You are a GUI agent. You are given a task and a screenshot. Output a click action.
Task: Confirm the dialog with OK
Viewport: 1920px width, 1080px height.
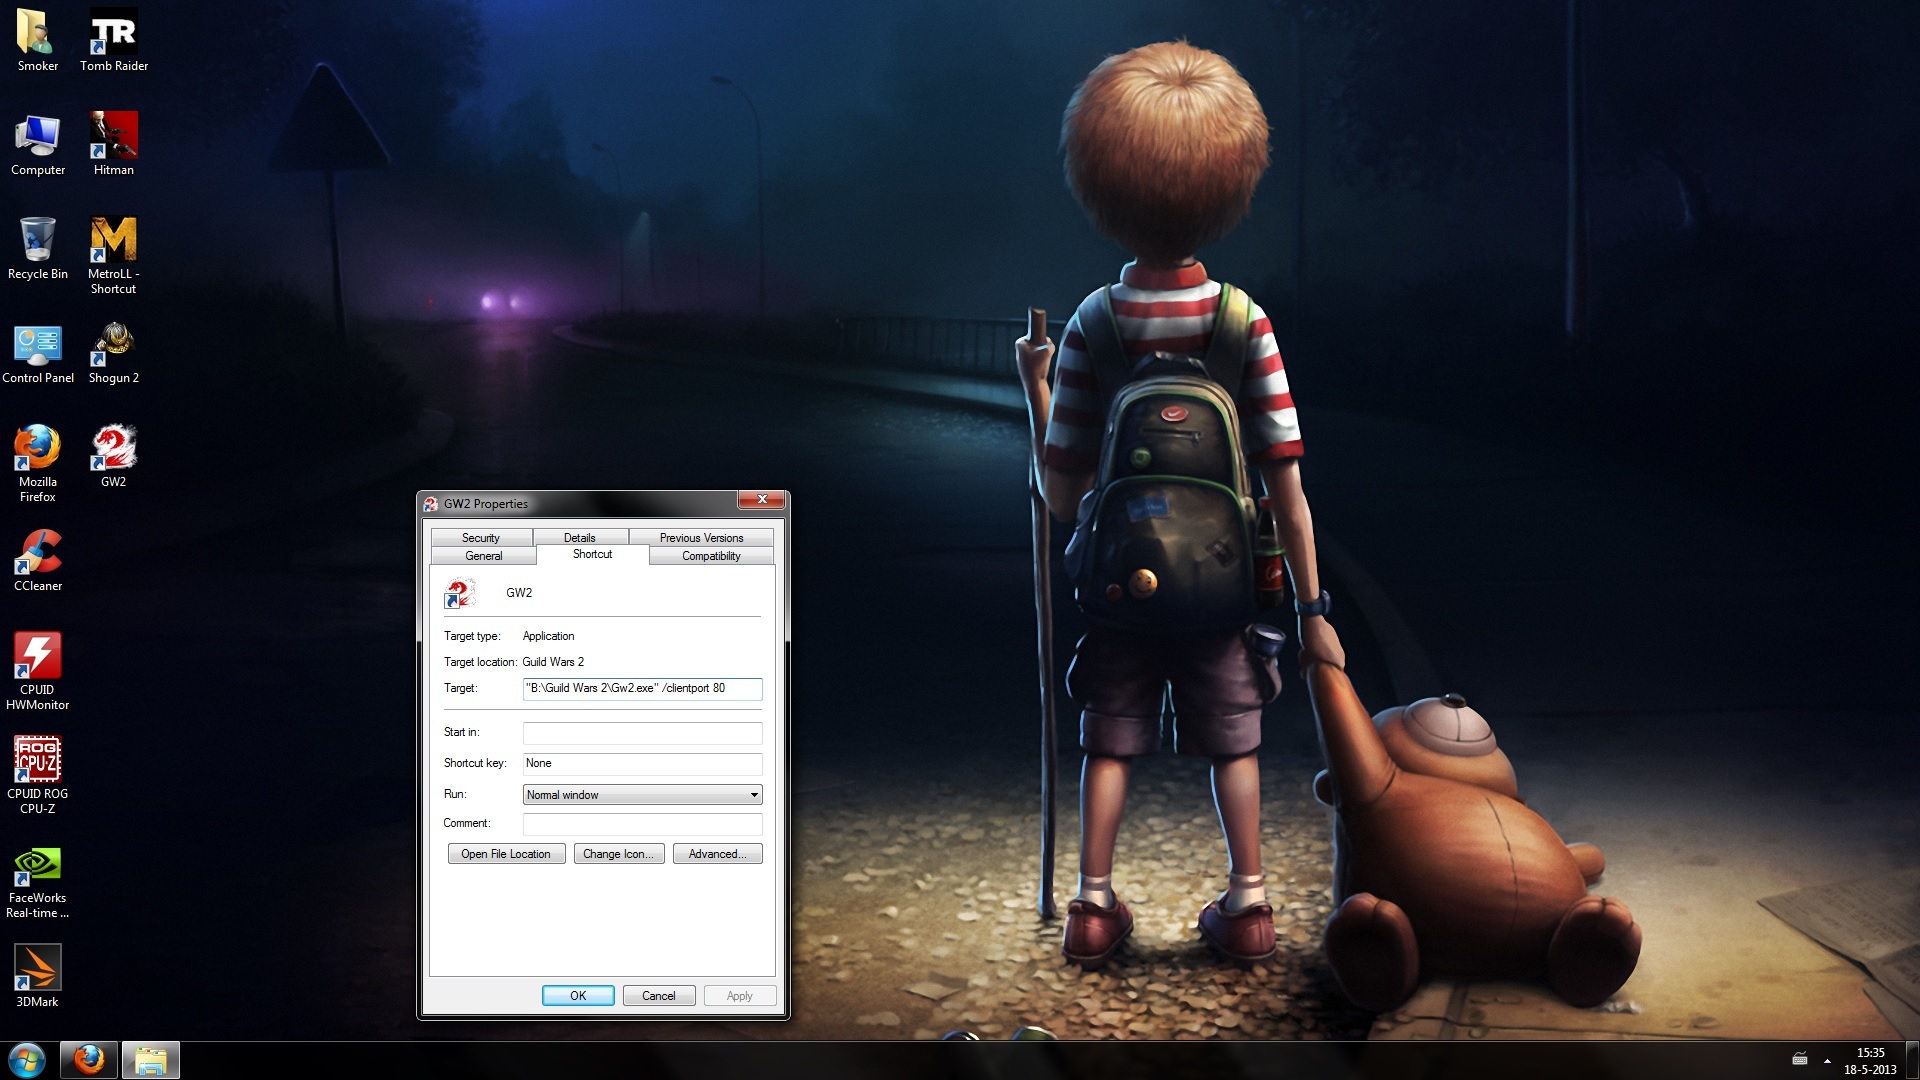(x=578, y=996)
